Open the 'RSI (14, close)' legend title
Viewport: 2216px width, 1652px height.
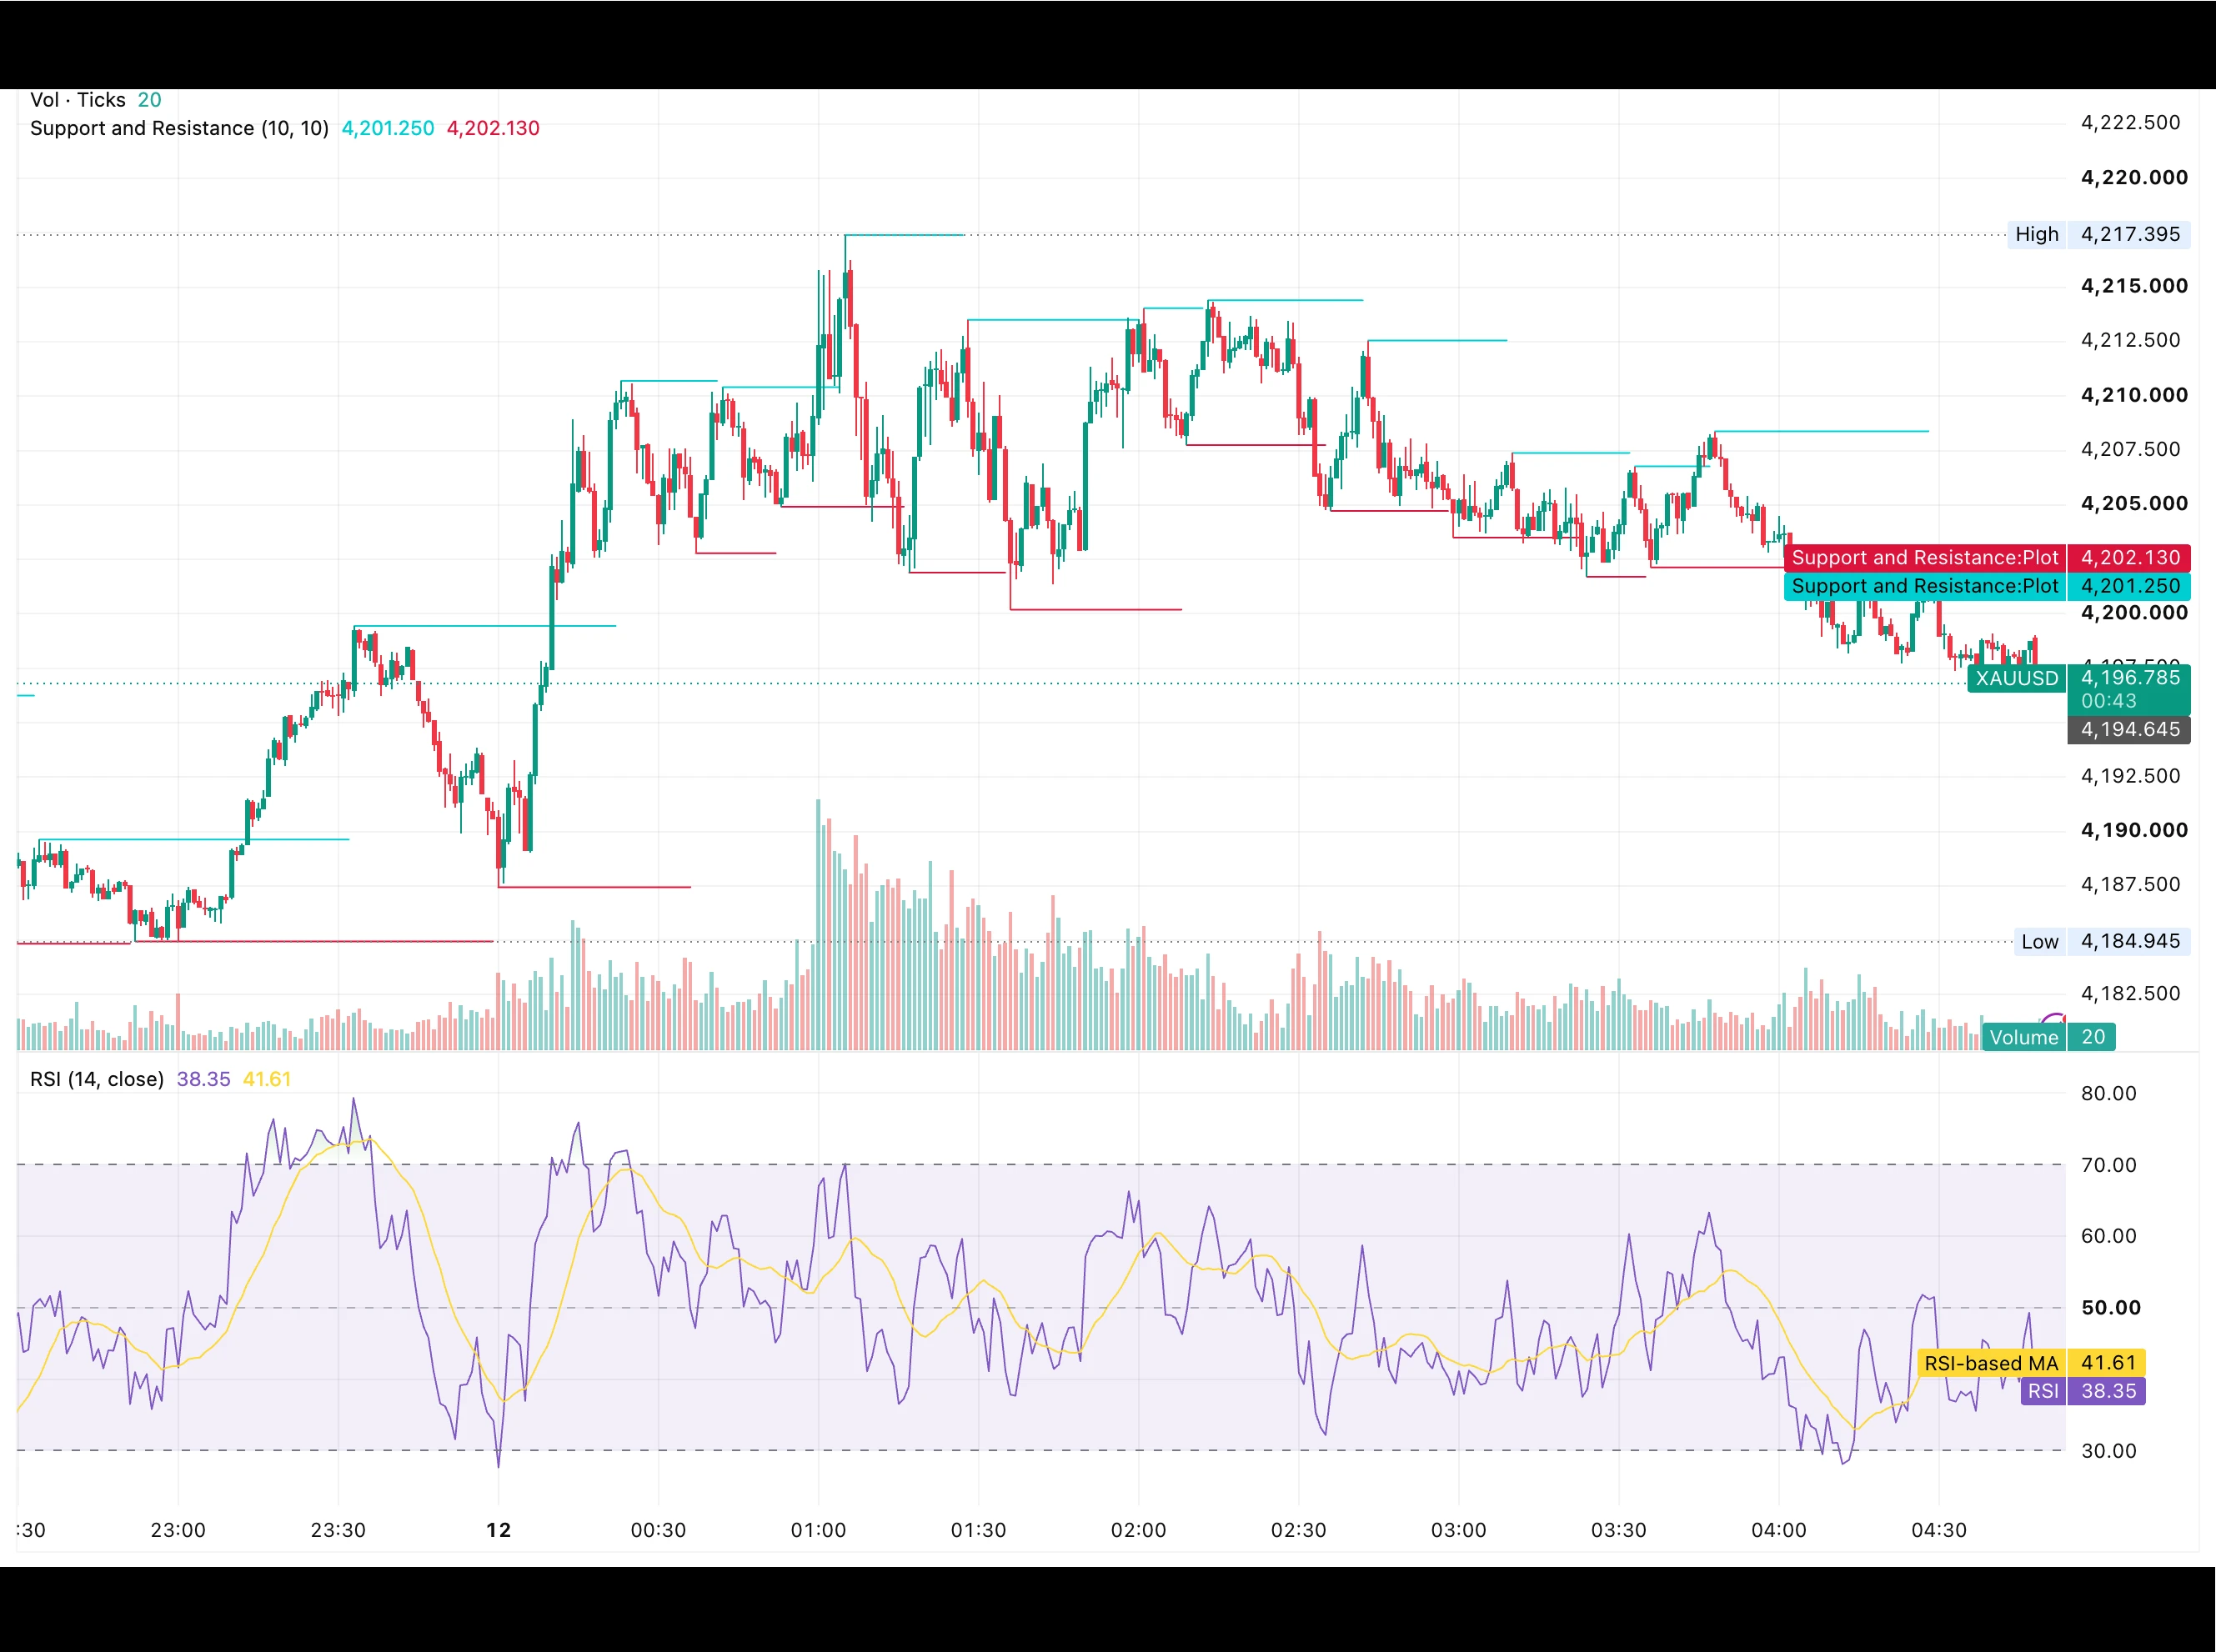click(97, 1079)
